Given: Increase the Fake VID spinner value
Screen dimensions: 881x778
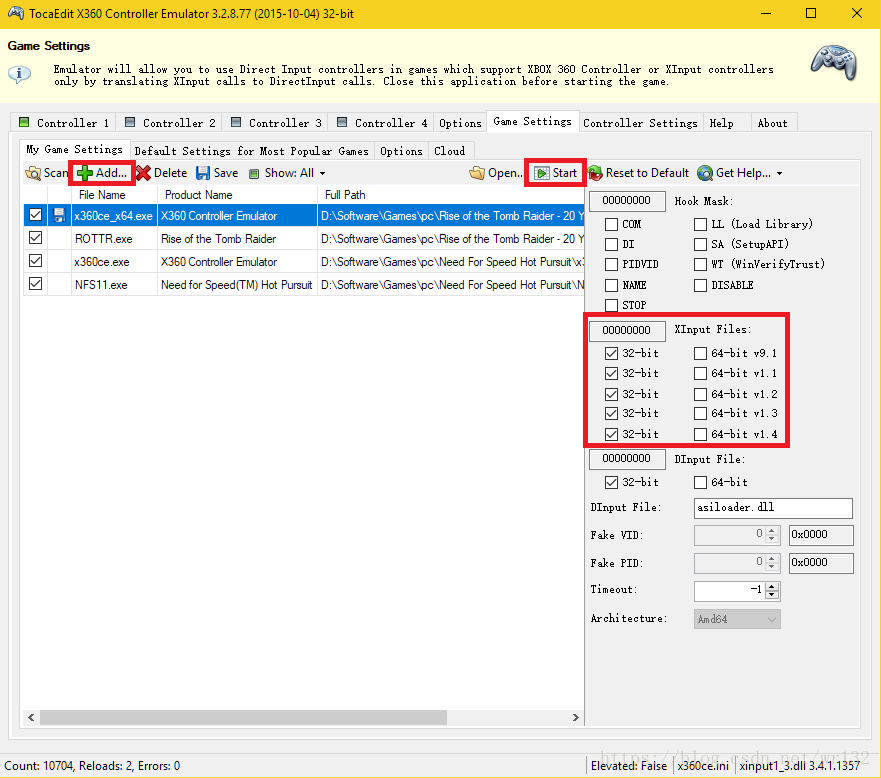Looking at the screenshot, I should pos(772,531).
